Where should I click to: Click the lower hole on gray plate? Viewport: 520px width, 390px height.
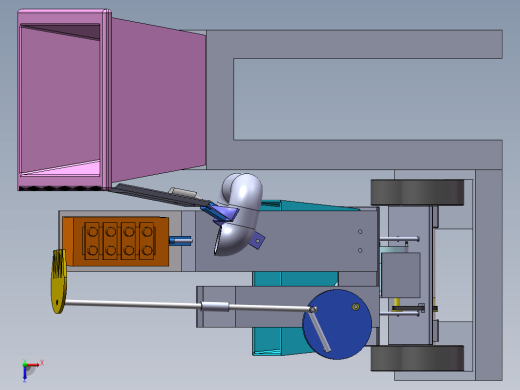pos(360,250)
